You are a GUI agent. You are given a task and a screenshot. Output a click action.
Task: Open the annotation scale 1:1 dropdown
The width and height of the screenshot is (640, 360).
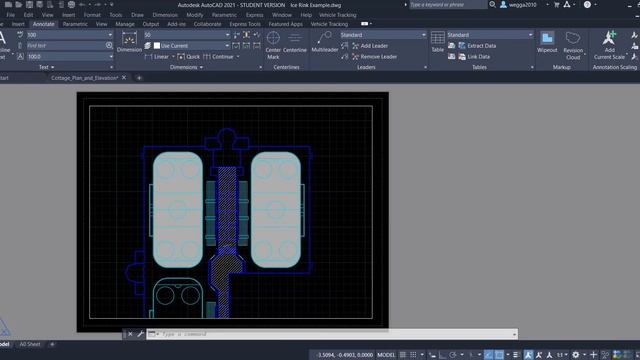tap(562, 355)
